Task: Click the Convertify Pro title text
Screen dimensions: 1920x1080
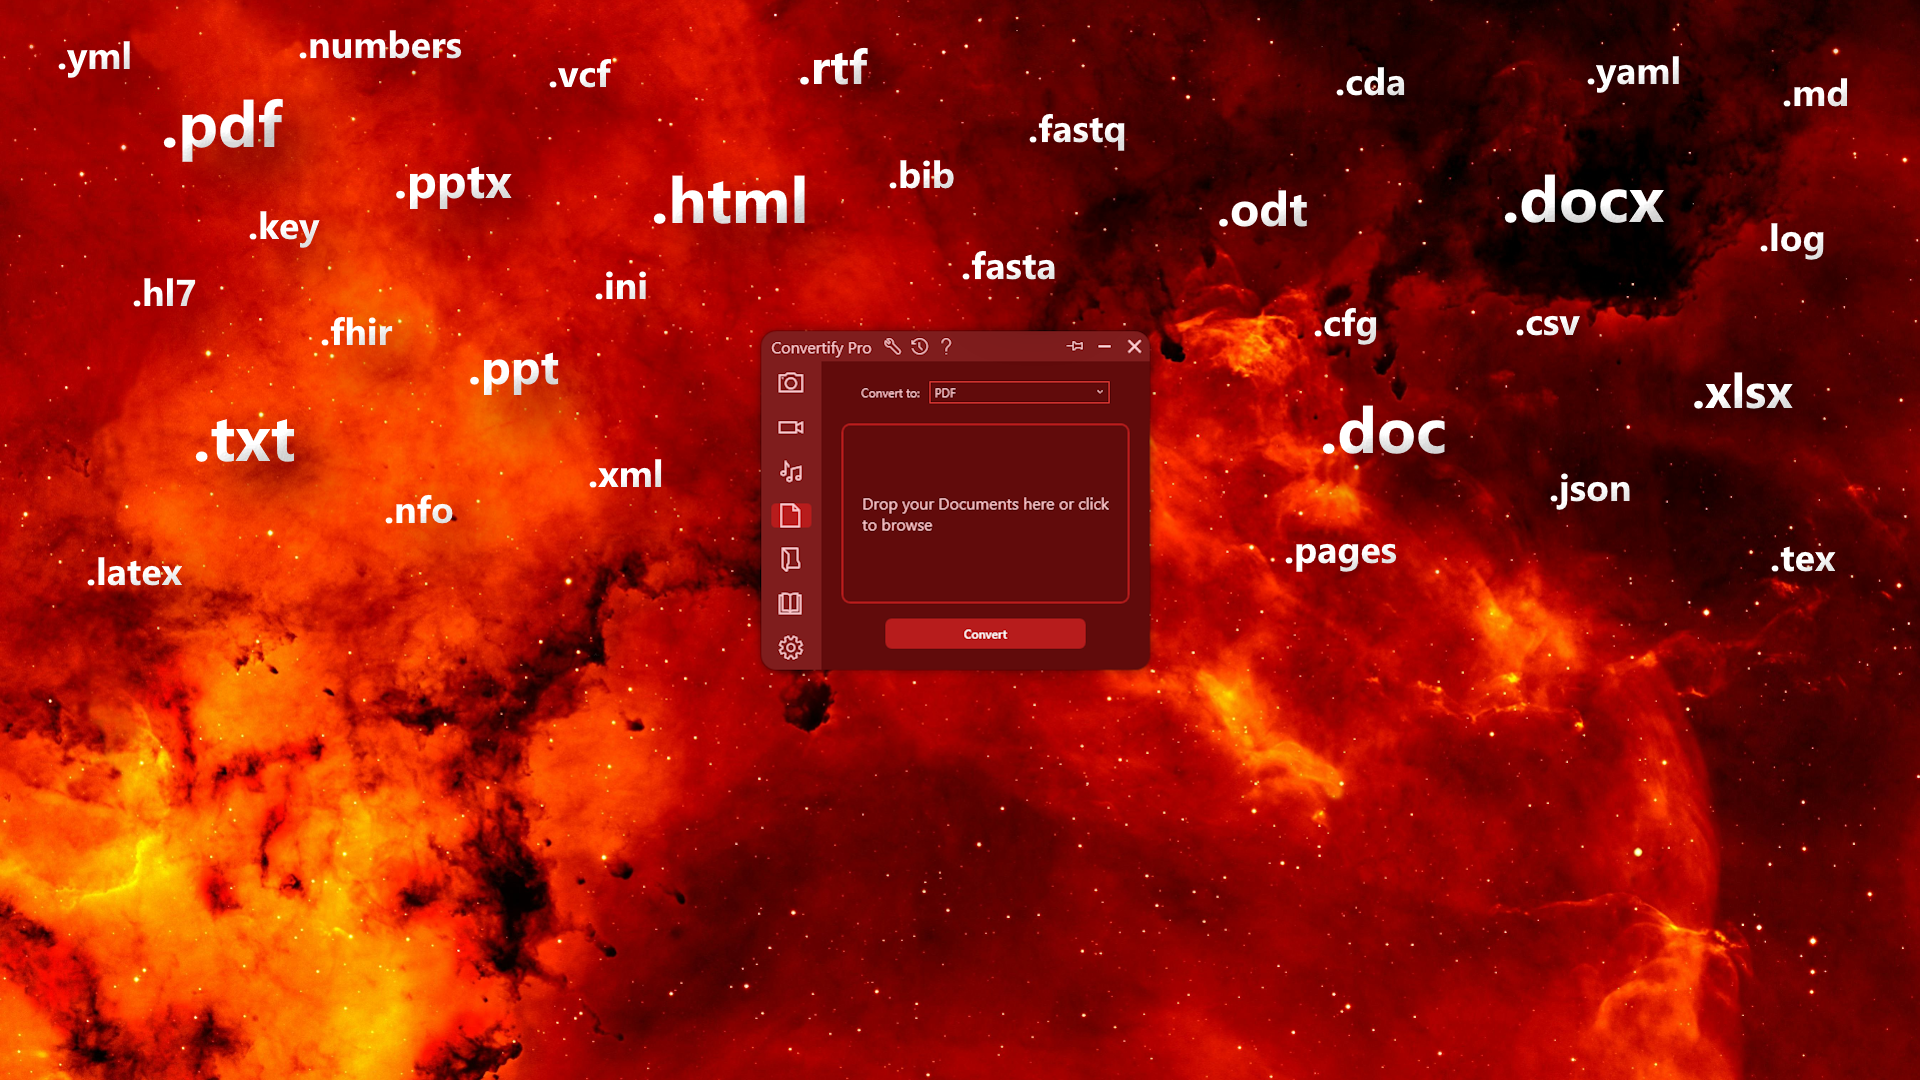Action: click(x=820, y=347)
